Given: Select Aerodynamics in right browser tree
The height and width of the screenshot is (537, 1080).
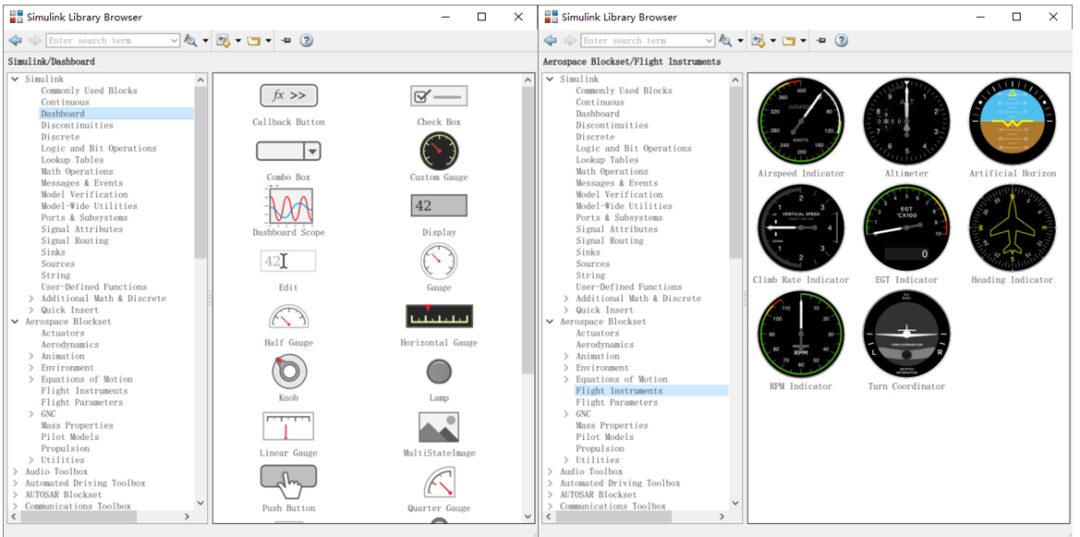Looking at the screenshot, I should pos(605,345).
